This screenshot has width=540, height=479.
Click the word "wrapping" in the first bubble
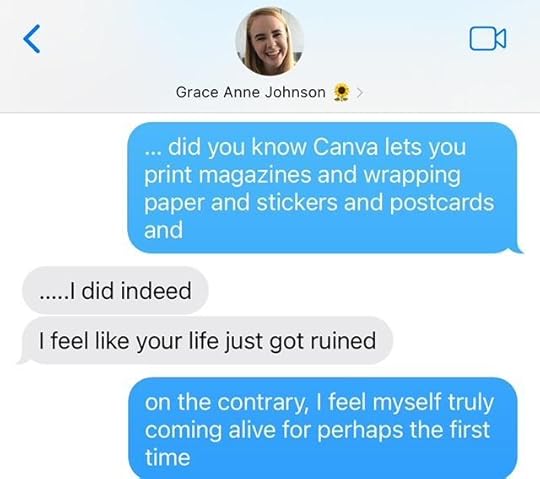coord(412,175)
